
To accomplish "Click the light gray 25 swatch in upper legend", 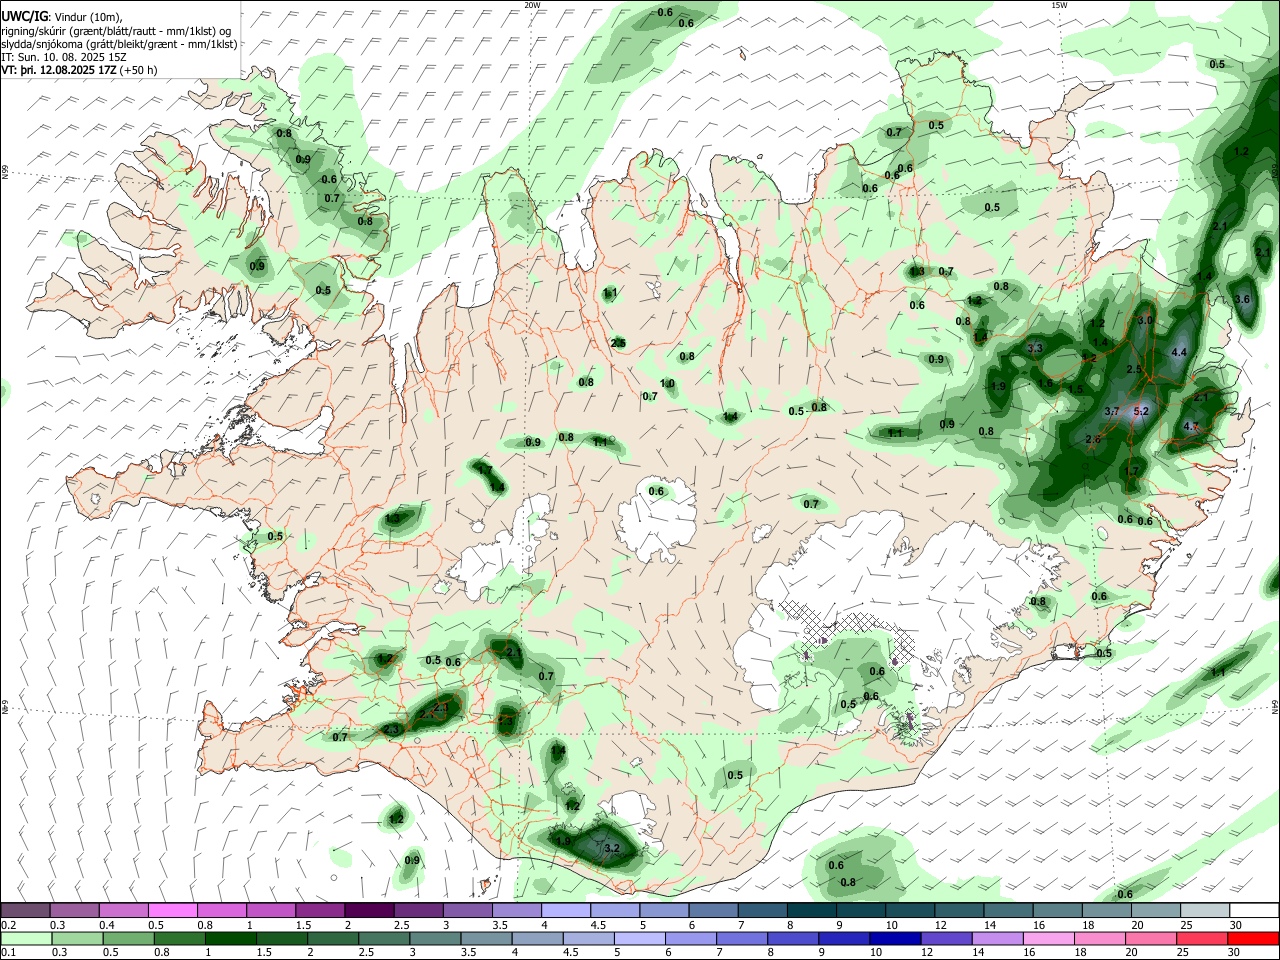I will point(1207,910).
